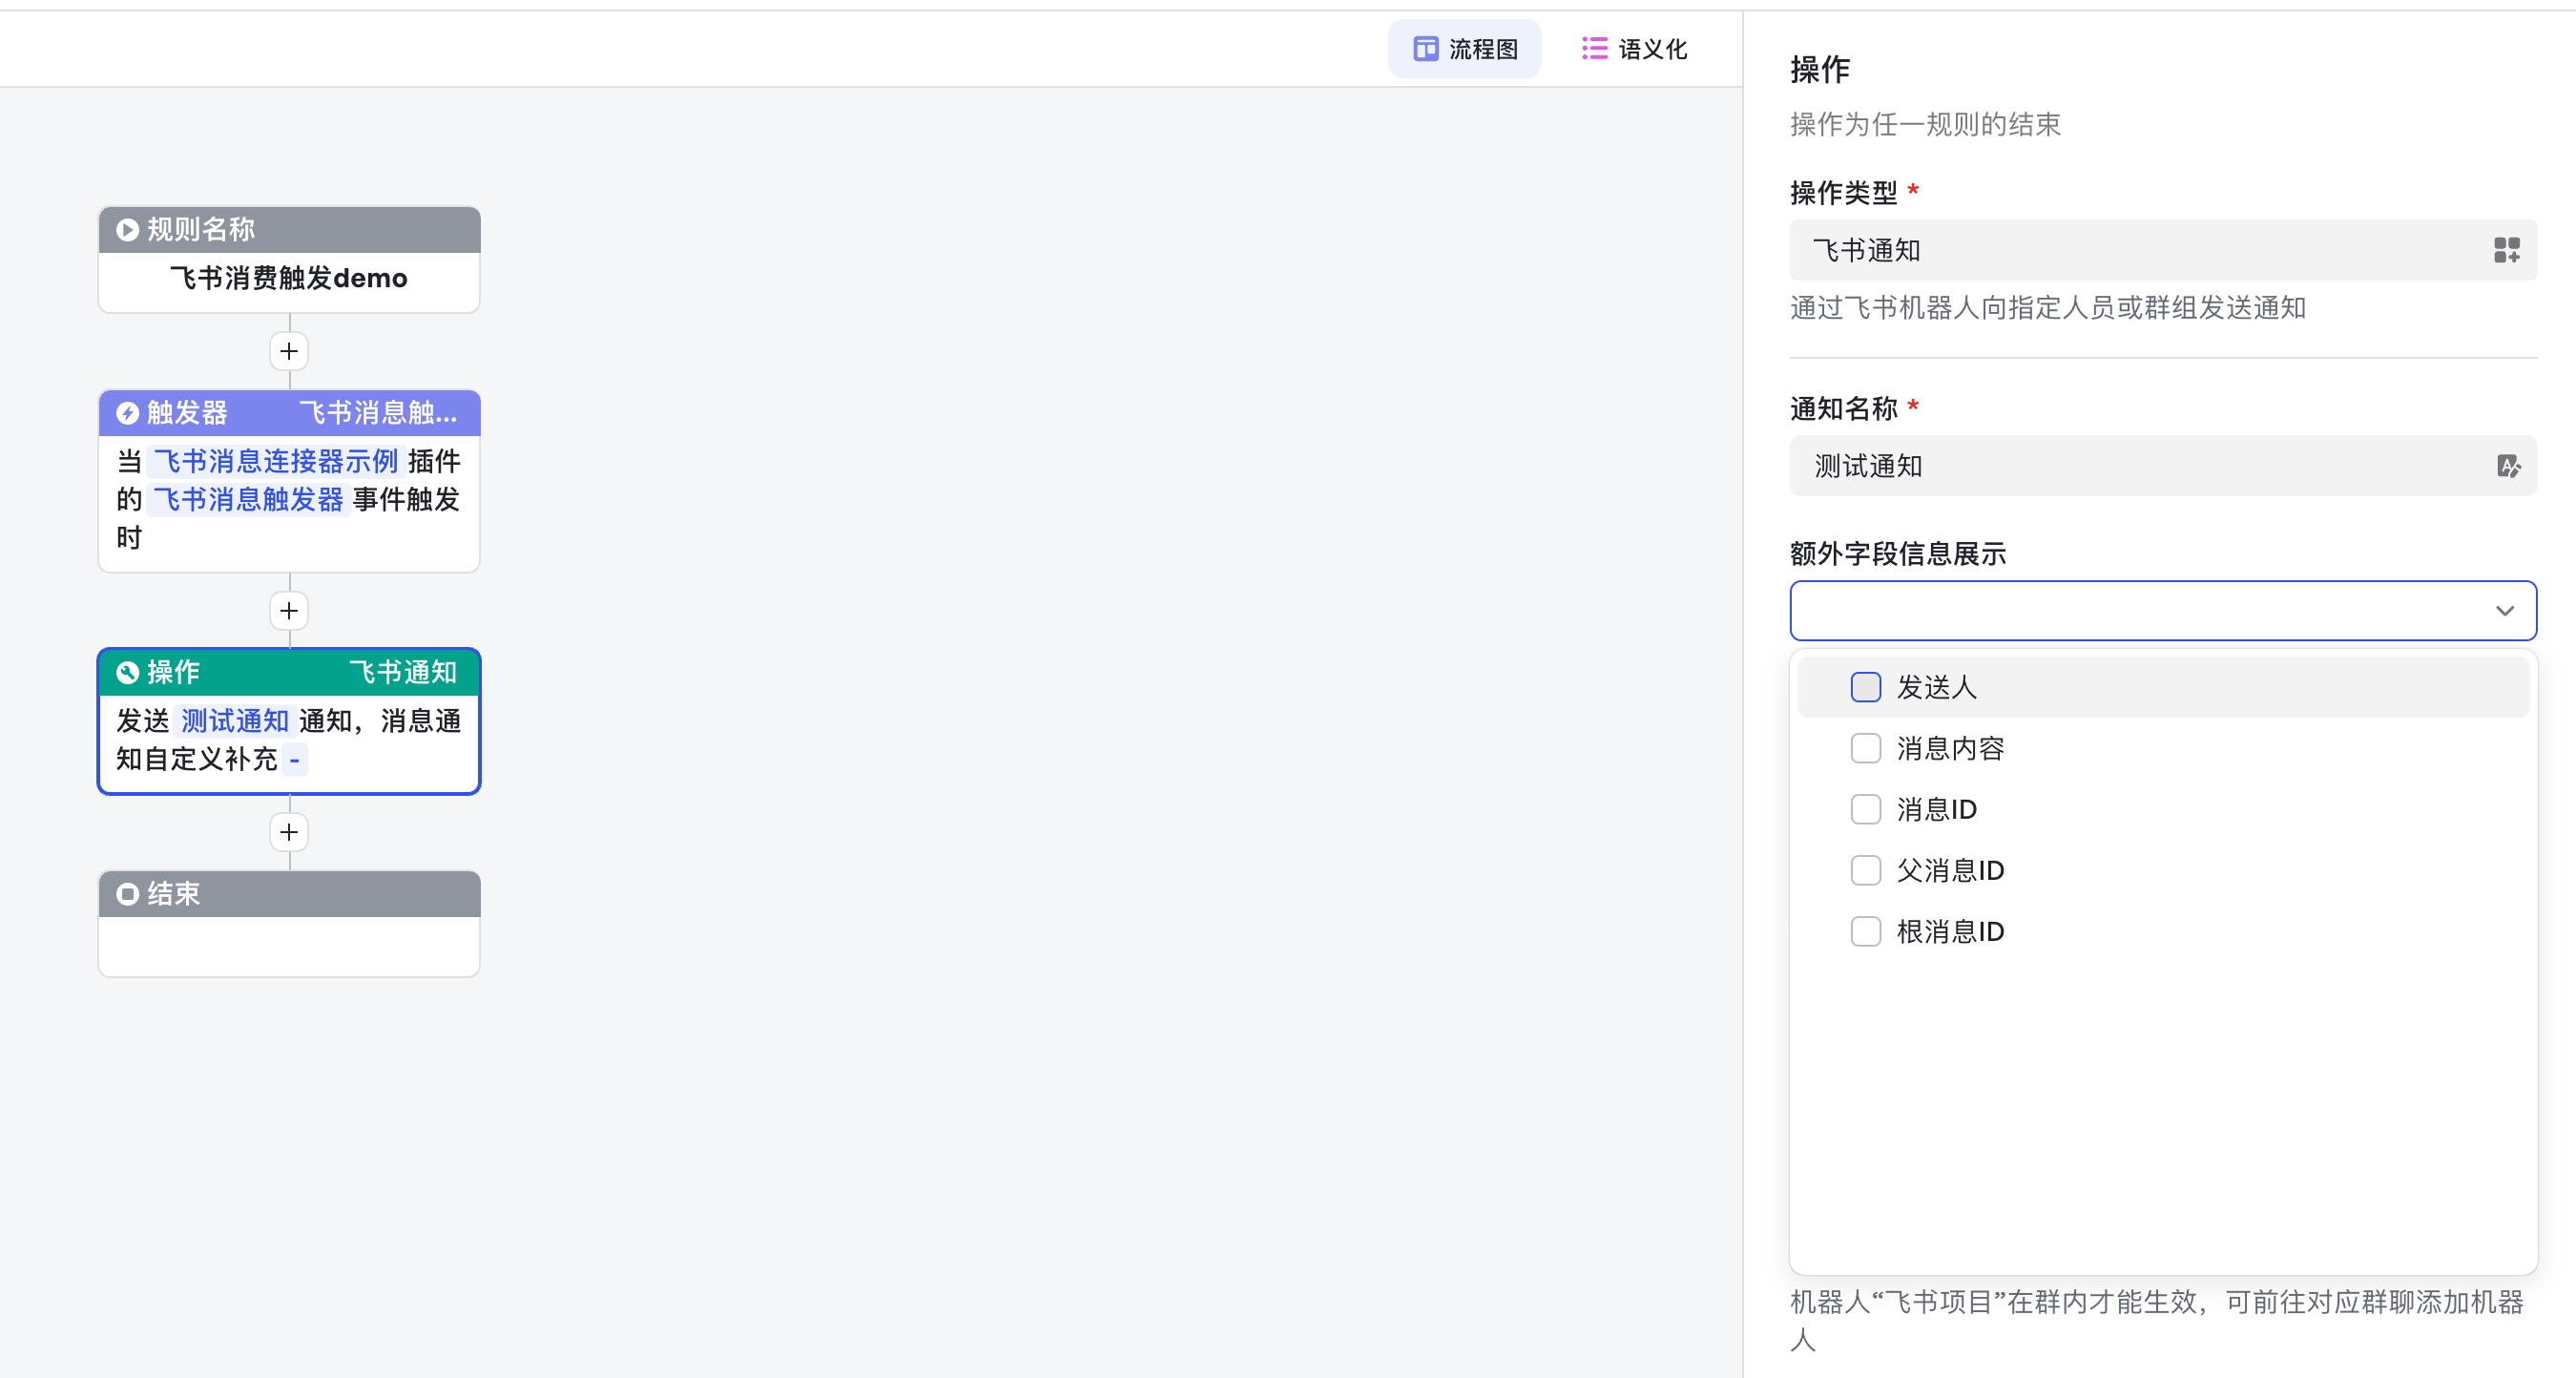Edit the 通知名称 field containing 测试通知
The image size is (2576, 1378).
click(2163, 466)
